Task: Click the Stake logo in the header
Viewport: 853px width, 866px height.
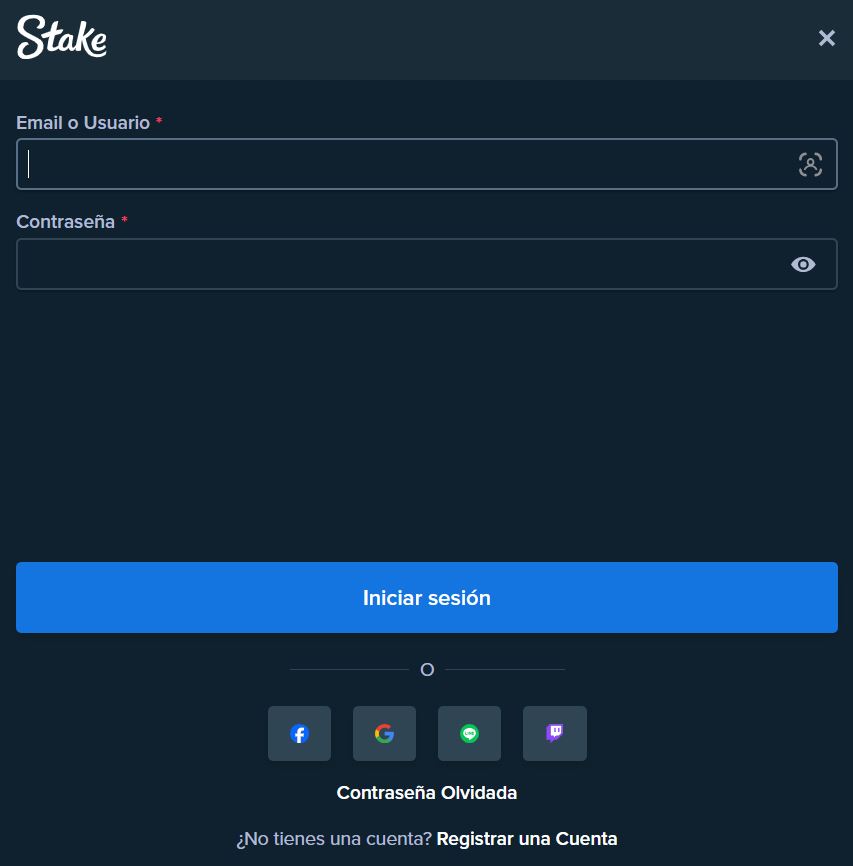Action: [62, 37]
